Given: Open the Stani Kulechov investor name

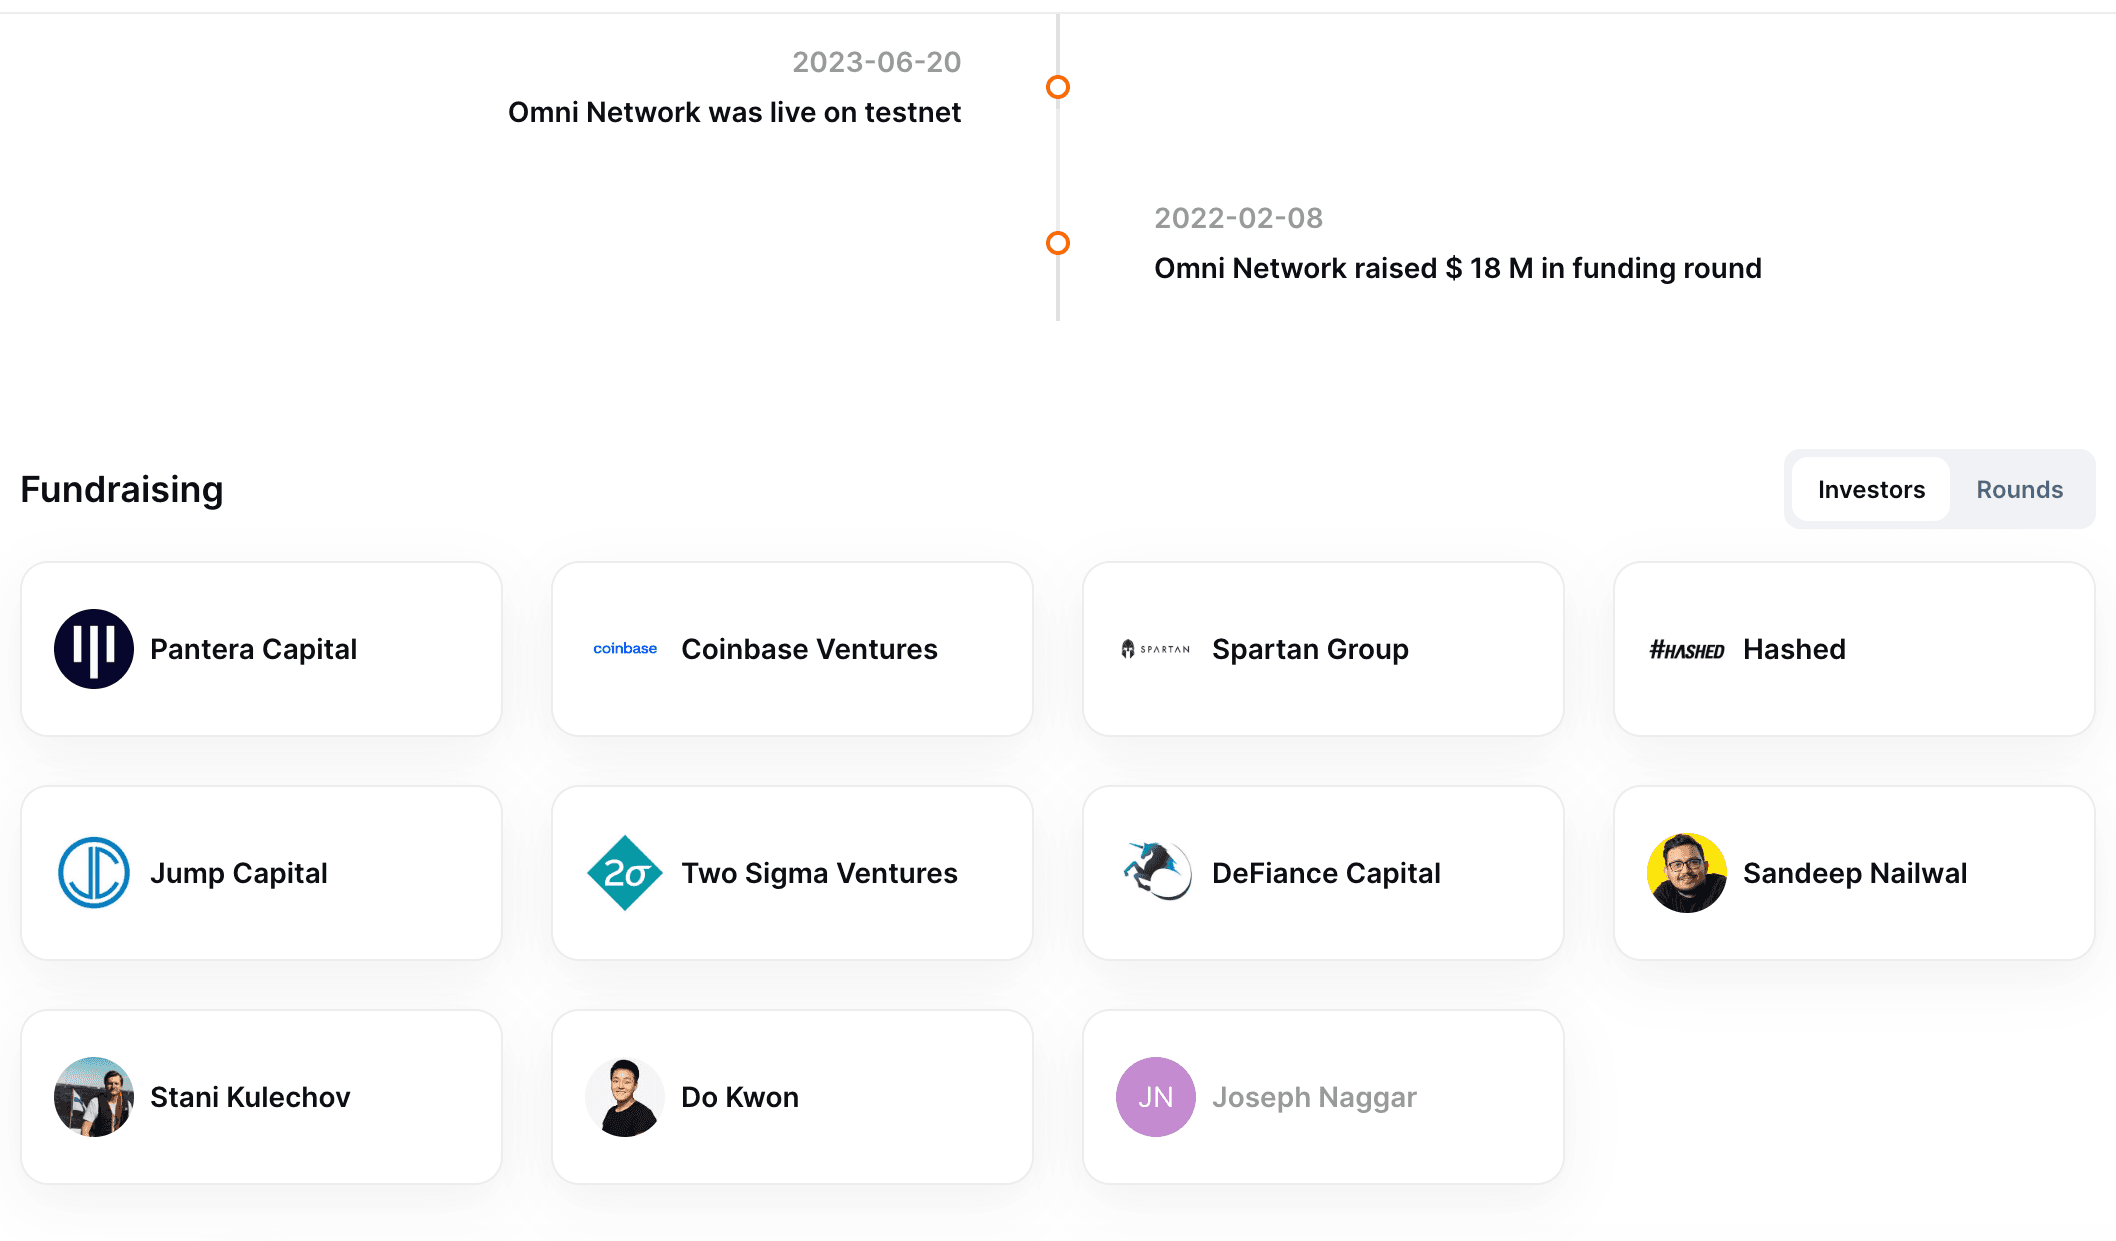Looking at the screenshot, I should [x=250, y=1097].
